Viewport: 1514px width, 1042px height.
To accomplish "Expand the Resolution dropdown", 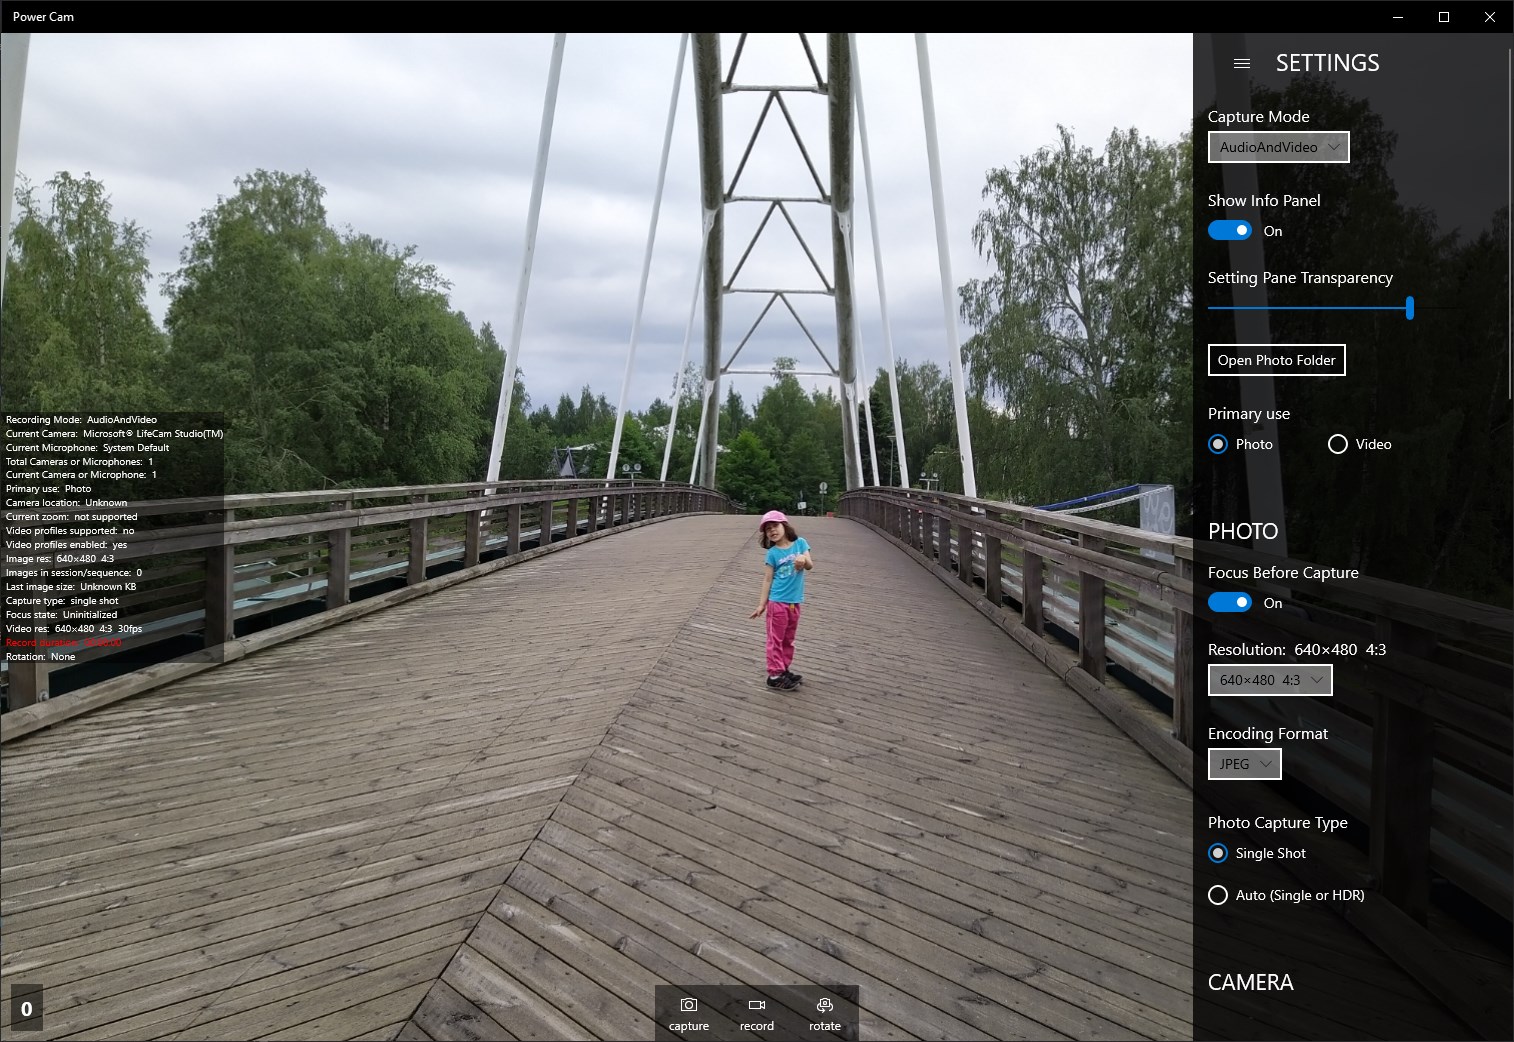I will 1270,680.
